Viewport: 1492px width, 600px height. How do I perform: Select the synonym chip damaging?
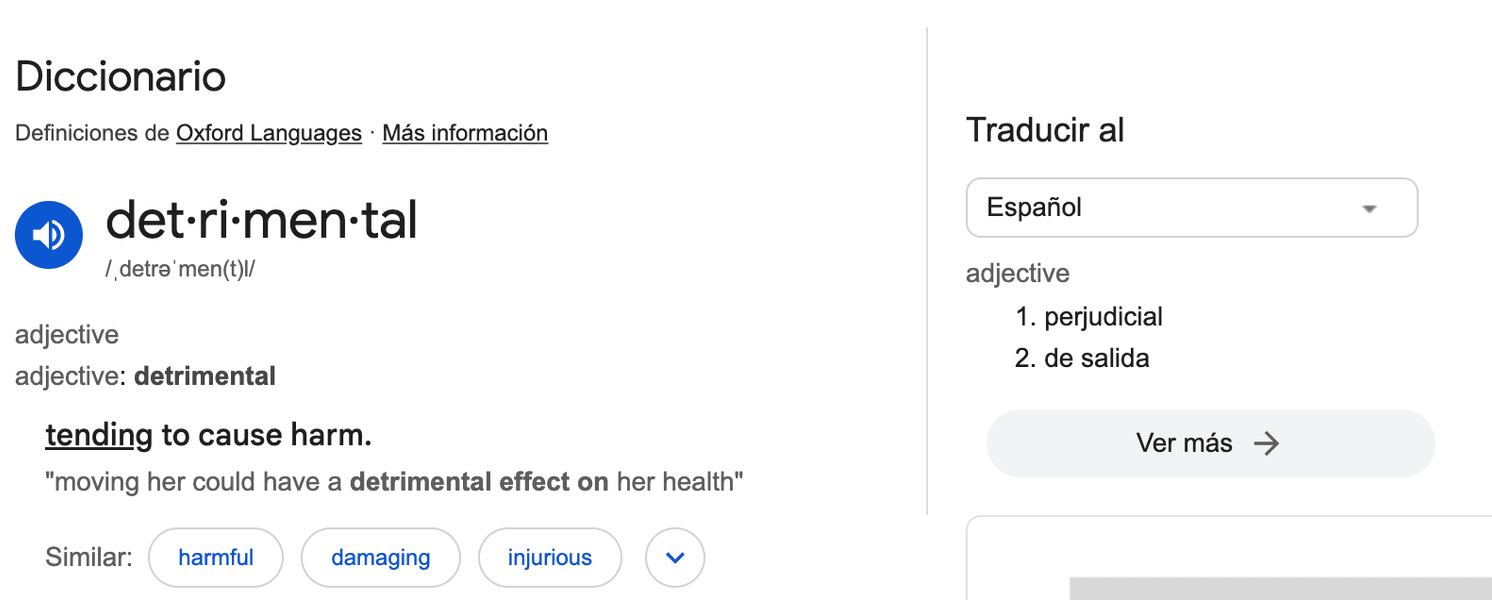[381, 557]
